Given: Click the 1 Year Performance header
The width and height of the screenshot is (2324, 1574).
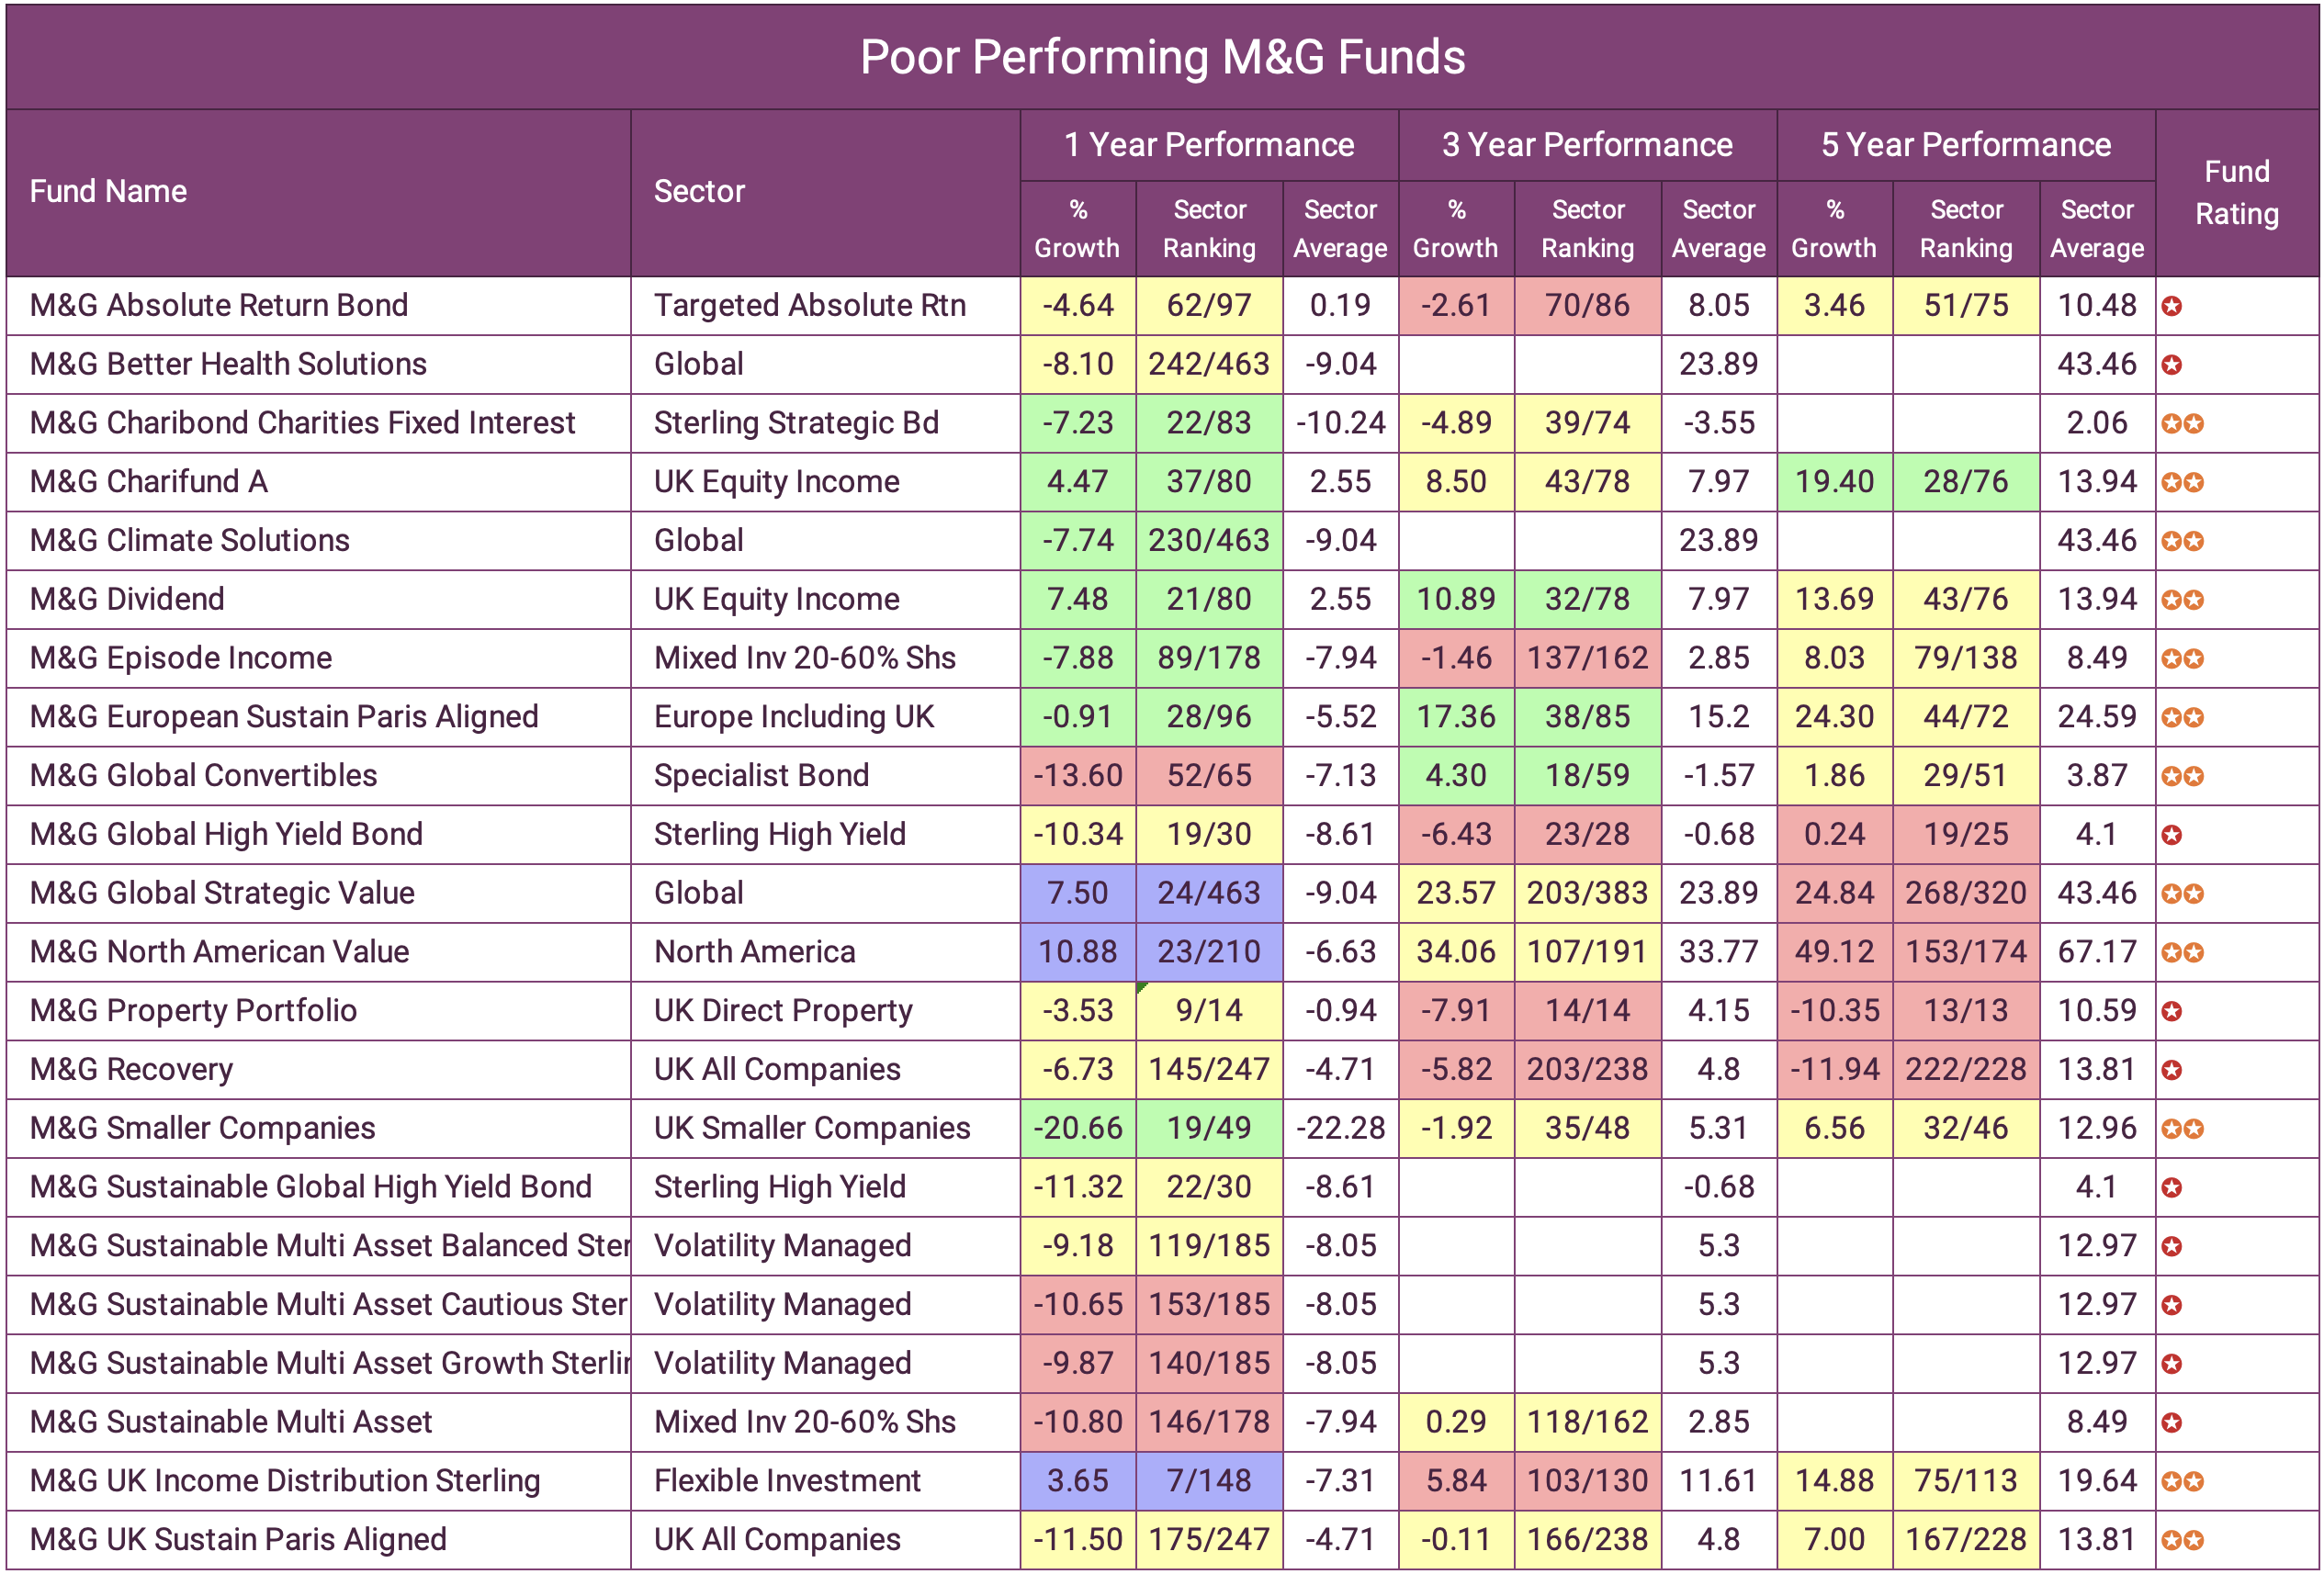Looking at the screenshot, I should pyautogui.click(x=1208, y=144).
